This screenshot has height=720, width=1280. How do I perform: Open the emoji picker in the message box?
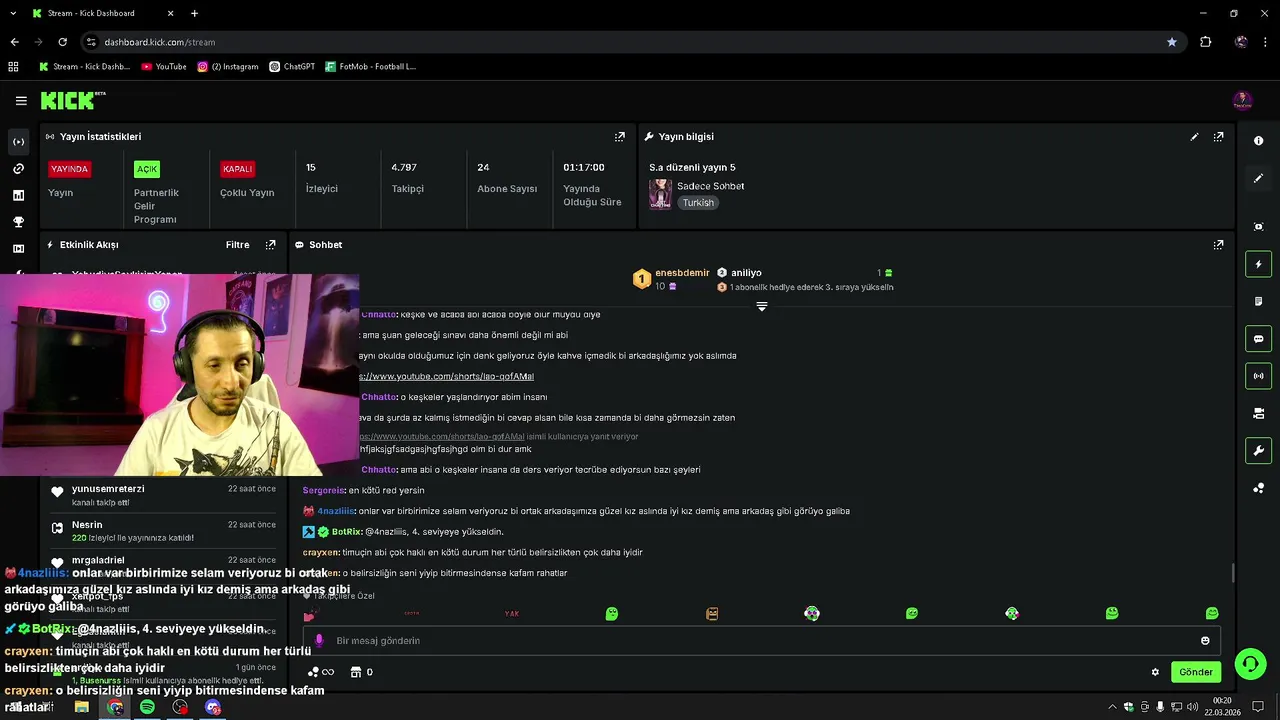point(1205,641)
